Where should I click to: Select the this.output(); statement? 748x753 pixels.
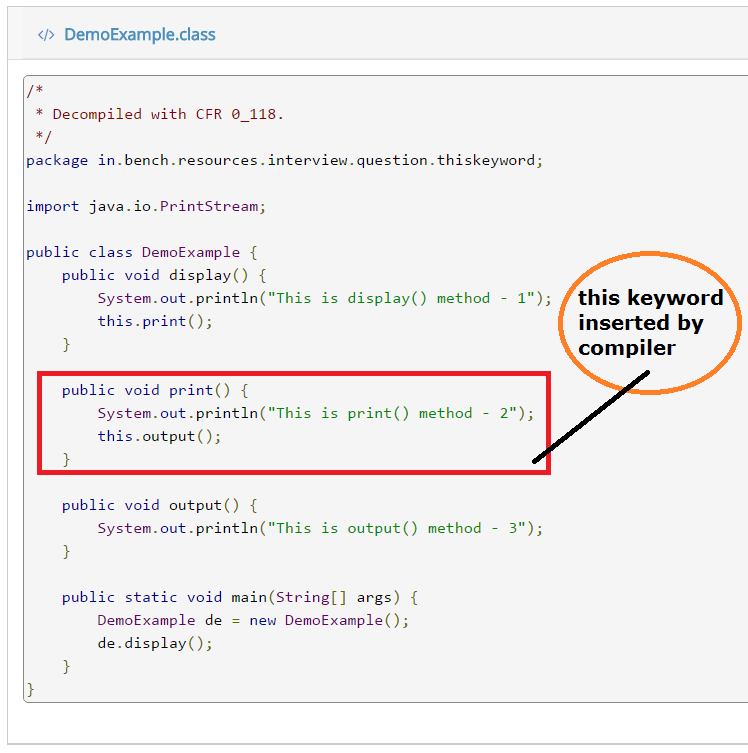pyautogui.click(x=159, y=436)
